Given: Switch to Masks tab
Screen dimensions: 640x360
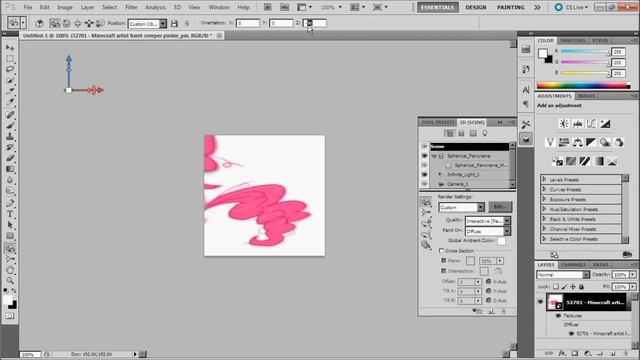Looking at the screenshot, I should click(x=586, y=96).
